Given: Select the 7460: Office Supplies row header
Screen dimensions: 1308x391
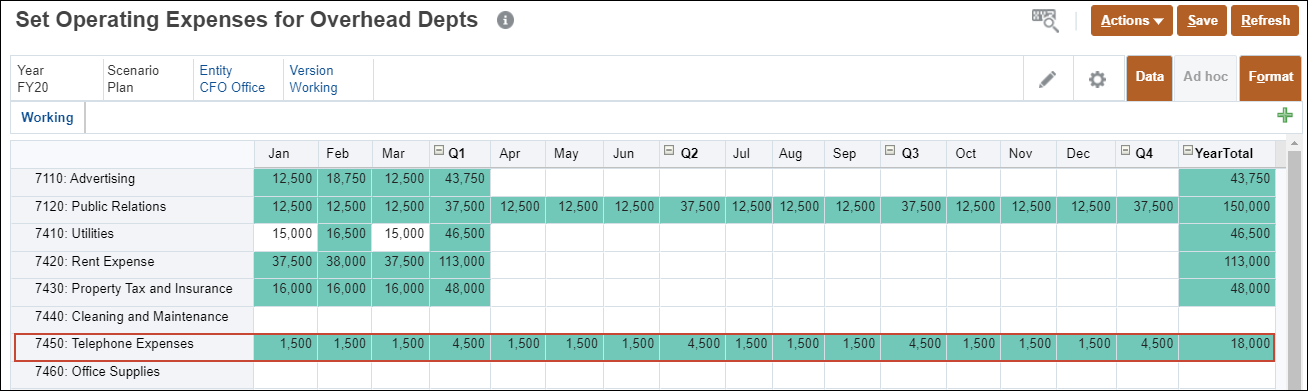Looking at the screenshot, I should coord(132,374).
